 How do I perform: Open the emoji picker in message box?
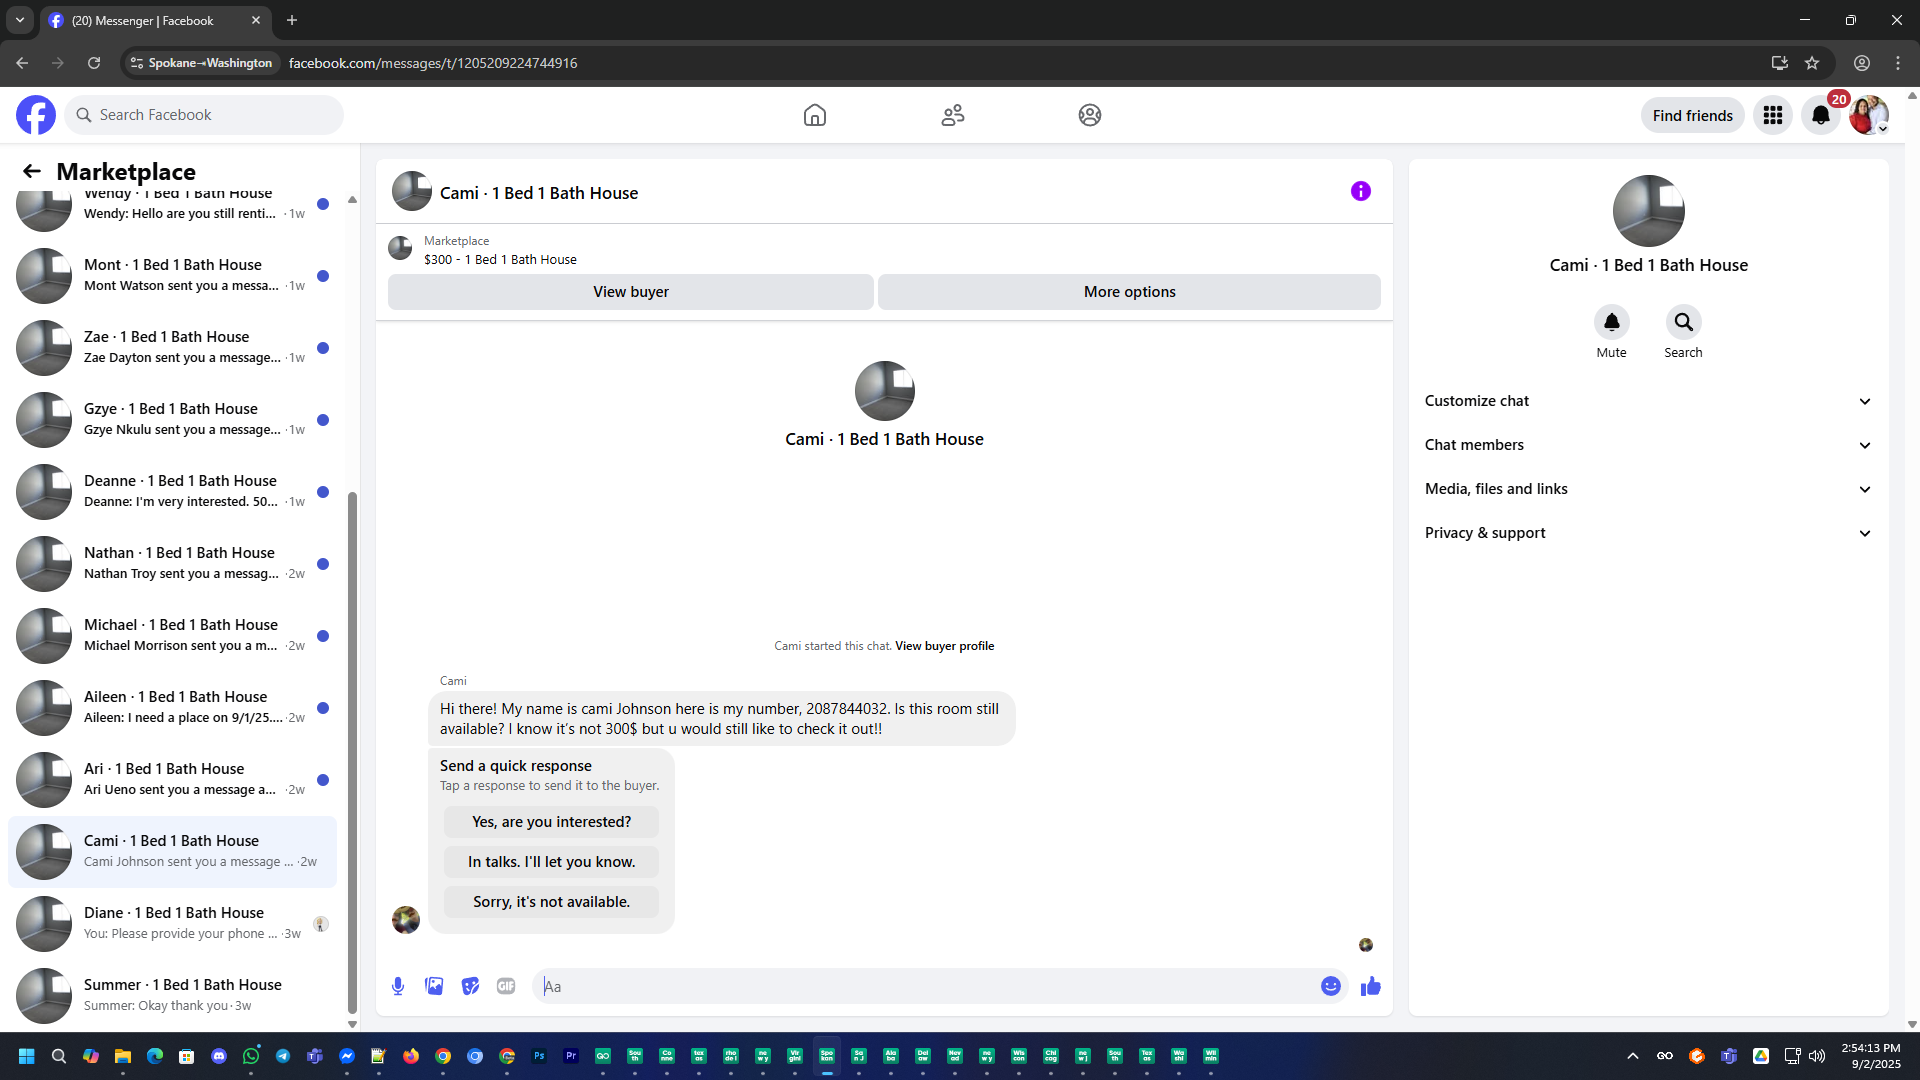1330,986
